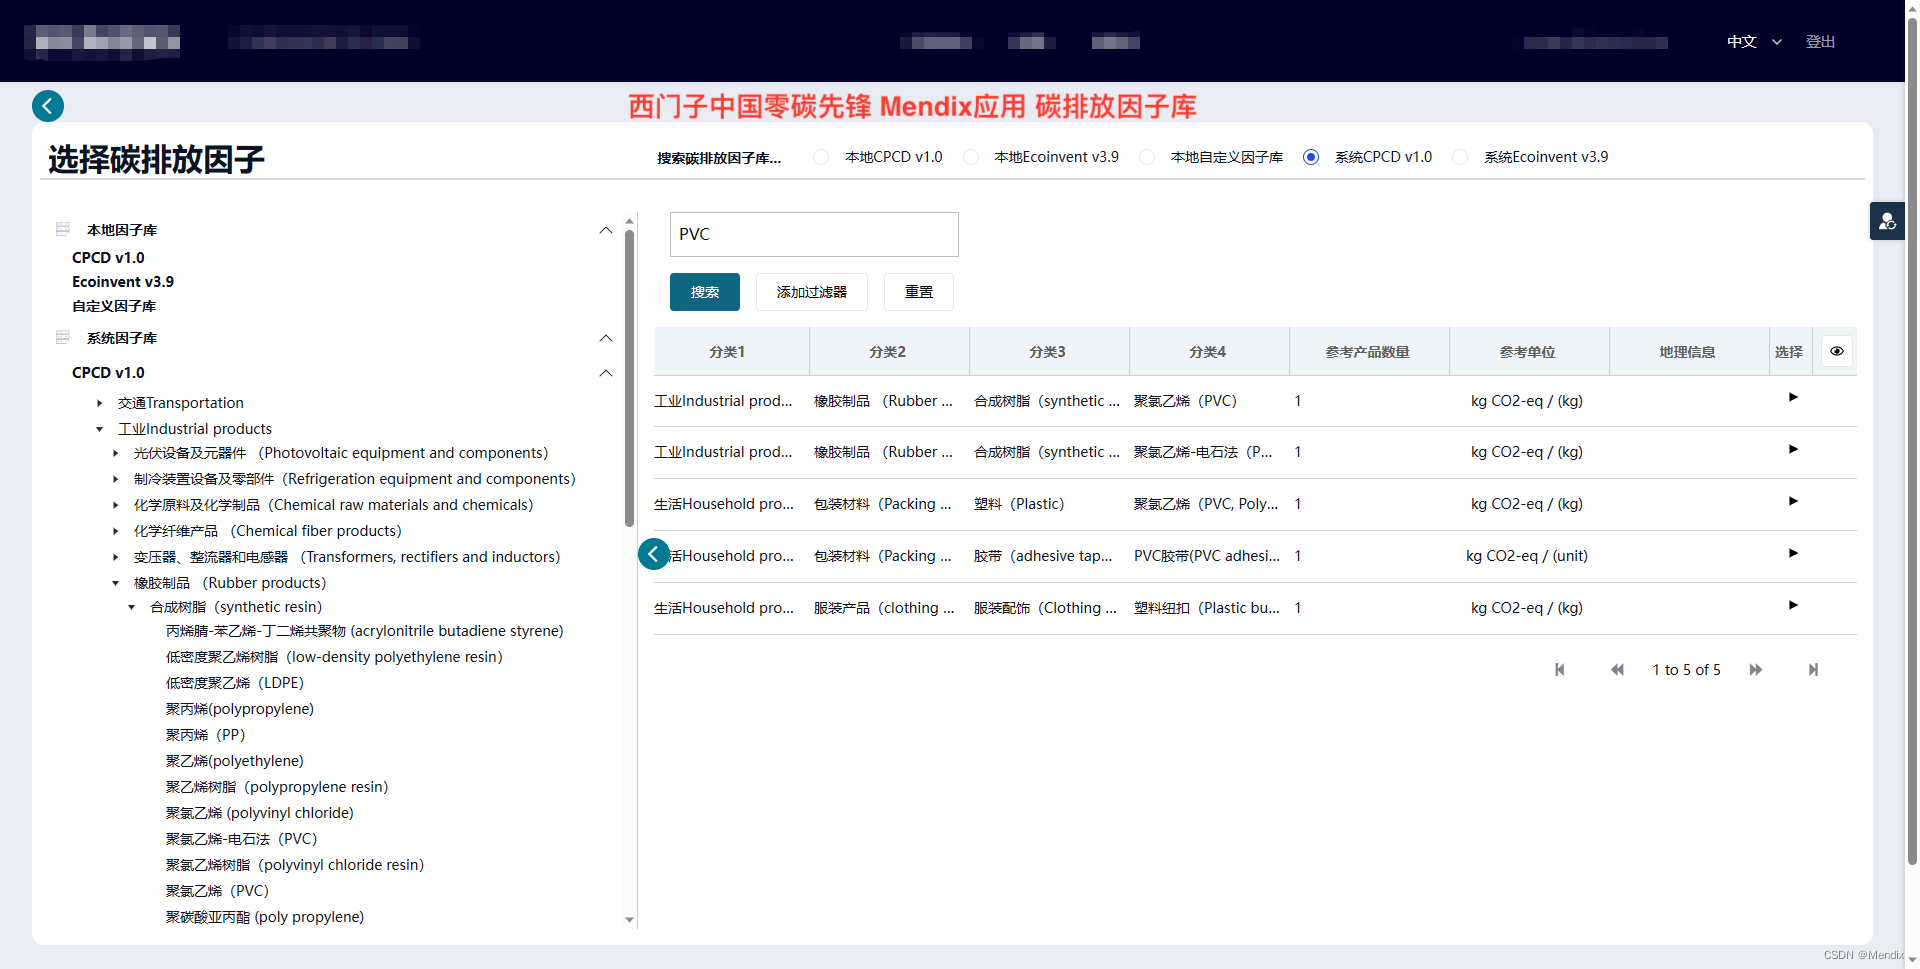Select 系统CPCD v1.0 radio option
1920x969 pixels.
point(1311,157)
